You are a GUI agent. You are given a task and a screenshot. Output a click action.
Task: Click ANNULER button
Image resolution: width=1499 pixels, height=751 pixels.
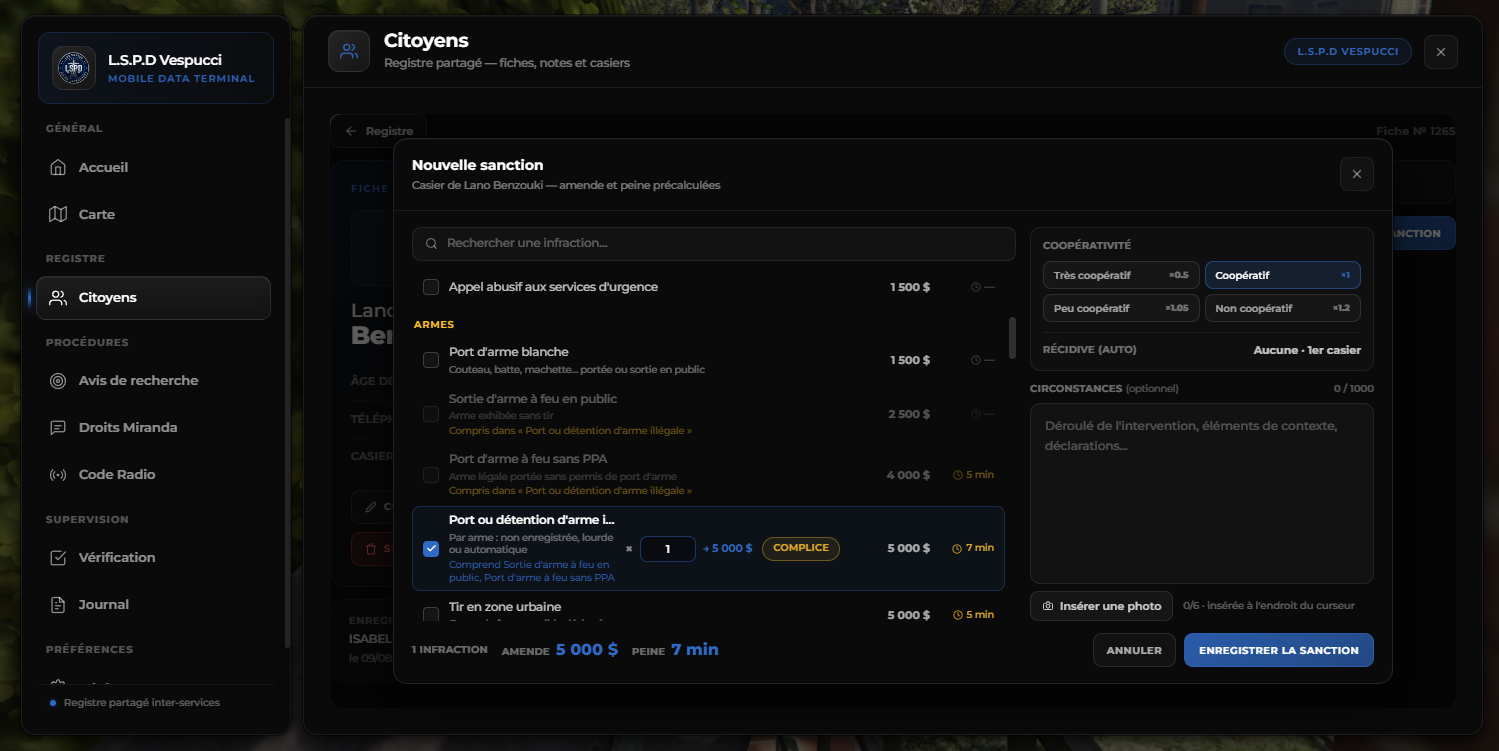1134,650
